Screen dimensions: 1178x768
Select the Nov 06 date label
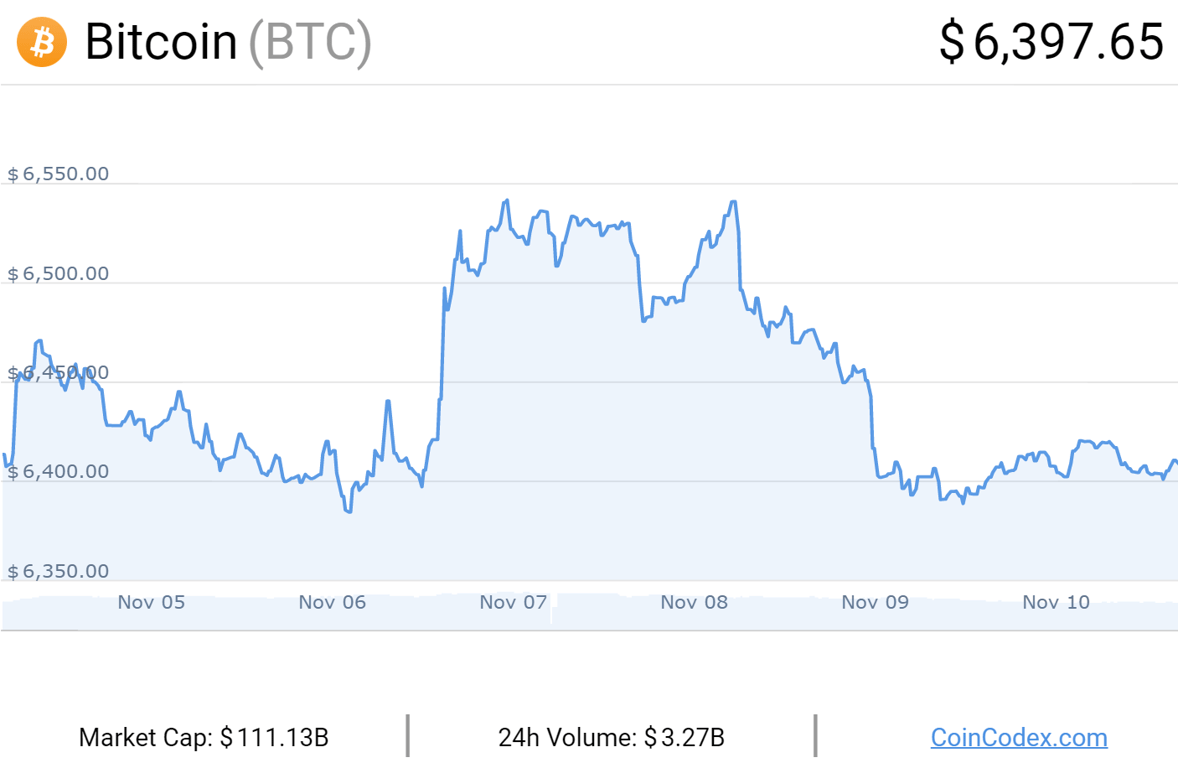(x=332, y=602)
